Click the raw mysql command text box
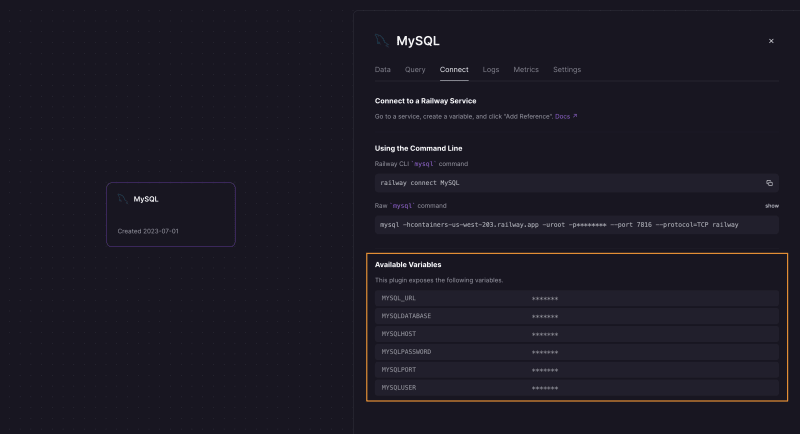The height and width of the screenshot is (434, 800). tap(577, 225)
